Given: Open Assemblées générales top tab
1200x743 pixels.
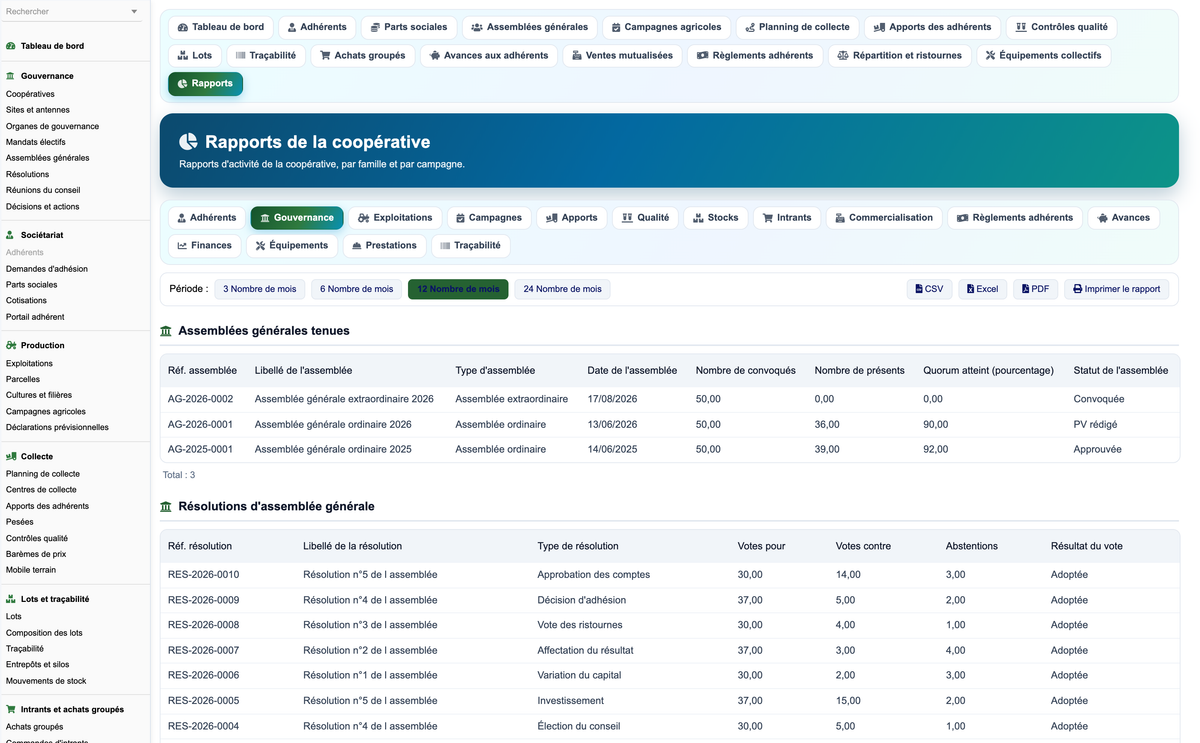Looking at the screenshot, I should (x=530, y=27).
